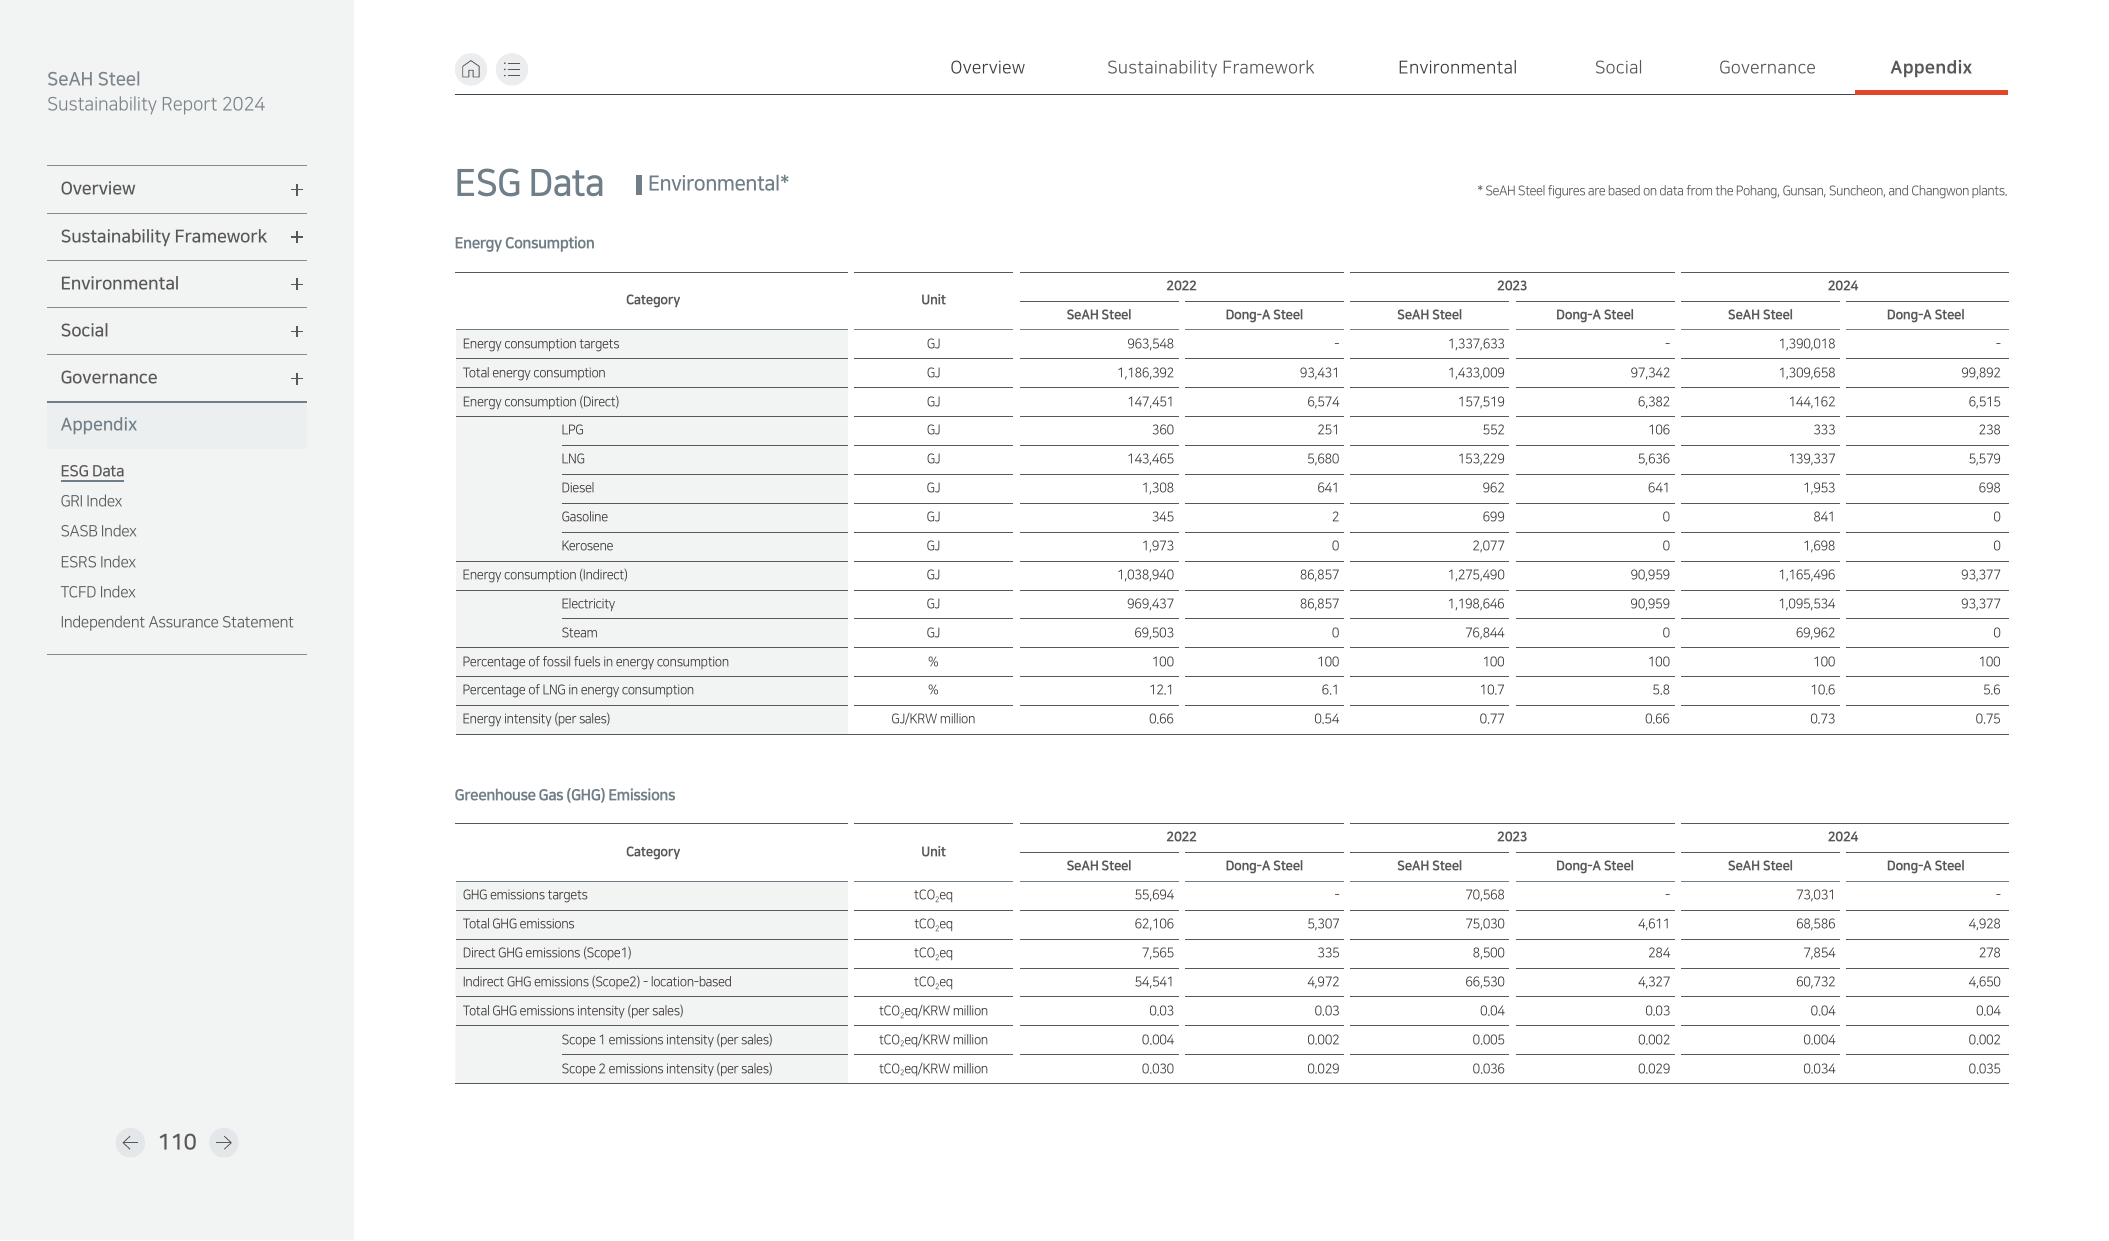The image size is (2109, 1241).
Task: Open the ESG Data sidebar link
Action: [92, 471]
